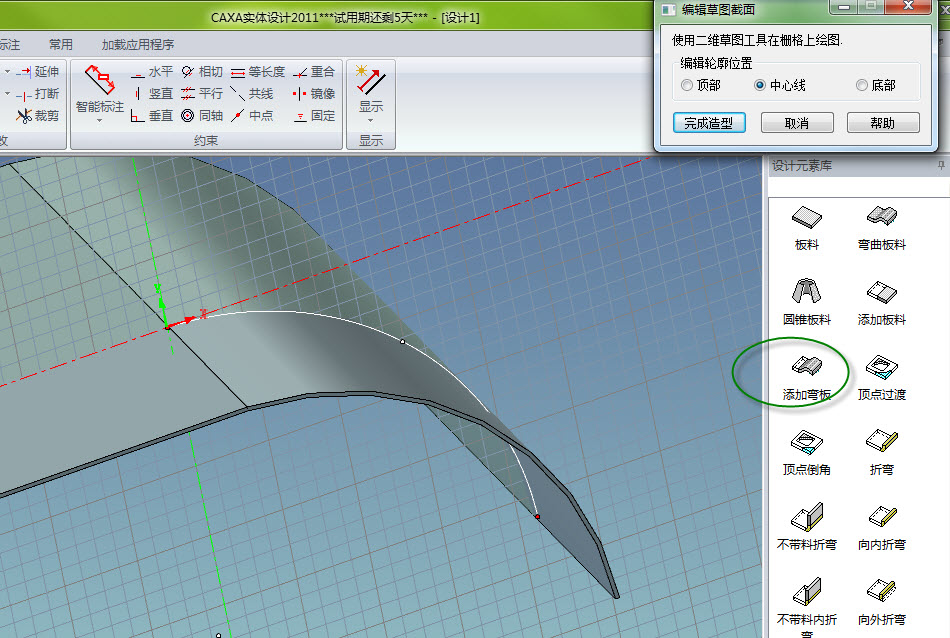This screenshot has width=950, height=638.
Task: Pick the 弯曲板料 library icon
Action: click(881, 216)
